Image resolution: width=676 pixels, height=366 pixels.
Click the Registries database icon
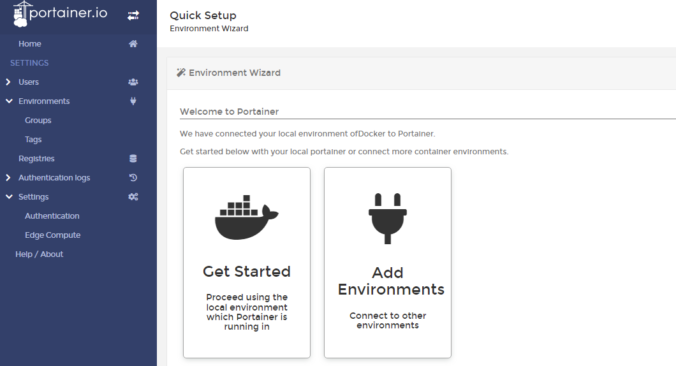click(x=133, y=159)
